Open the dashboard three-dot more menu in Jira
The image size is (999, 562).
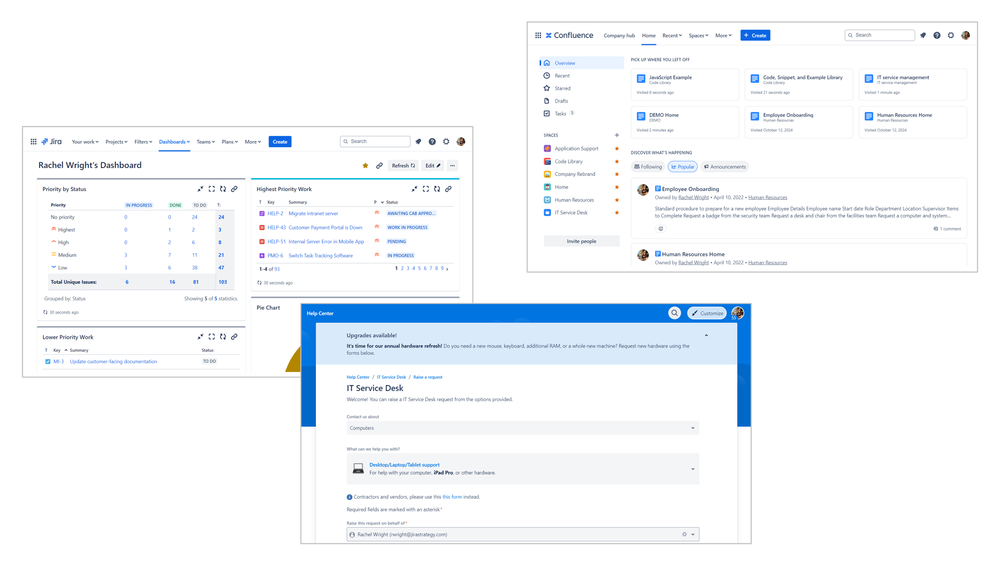tap(452, 166)
